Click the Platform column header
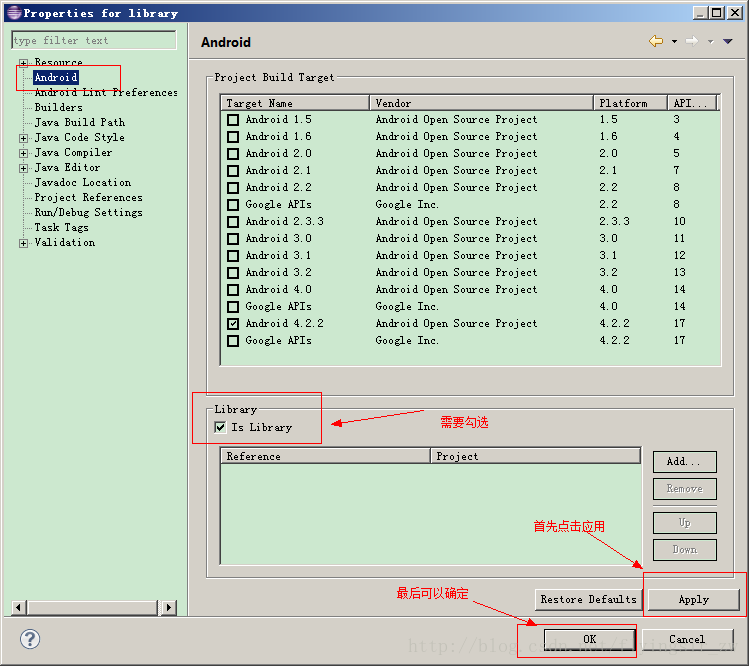The width and height of the screenshot is (749, 666). pos(631,103)
